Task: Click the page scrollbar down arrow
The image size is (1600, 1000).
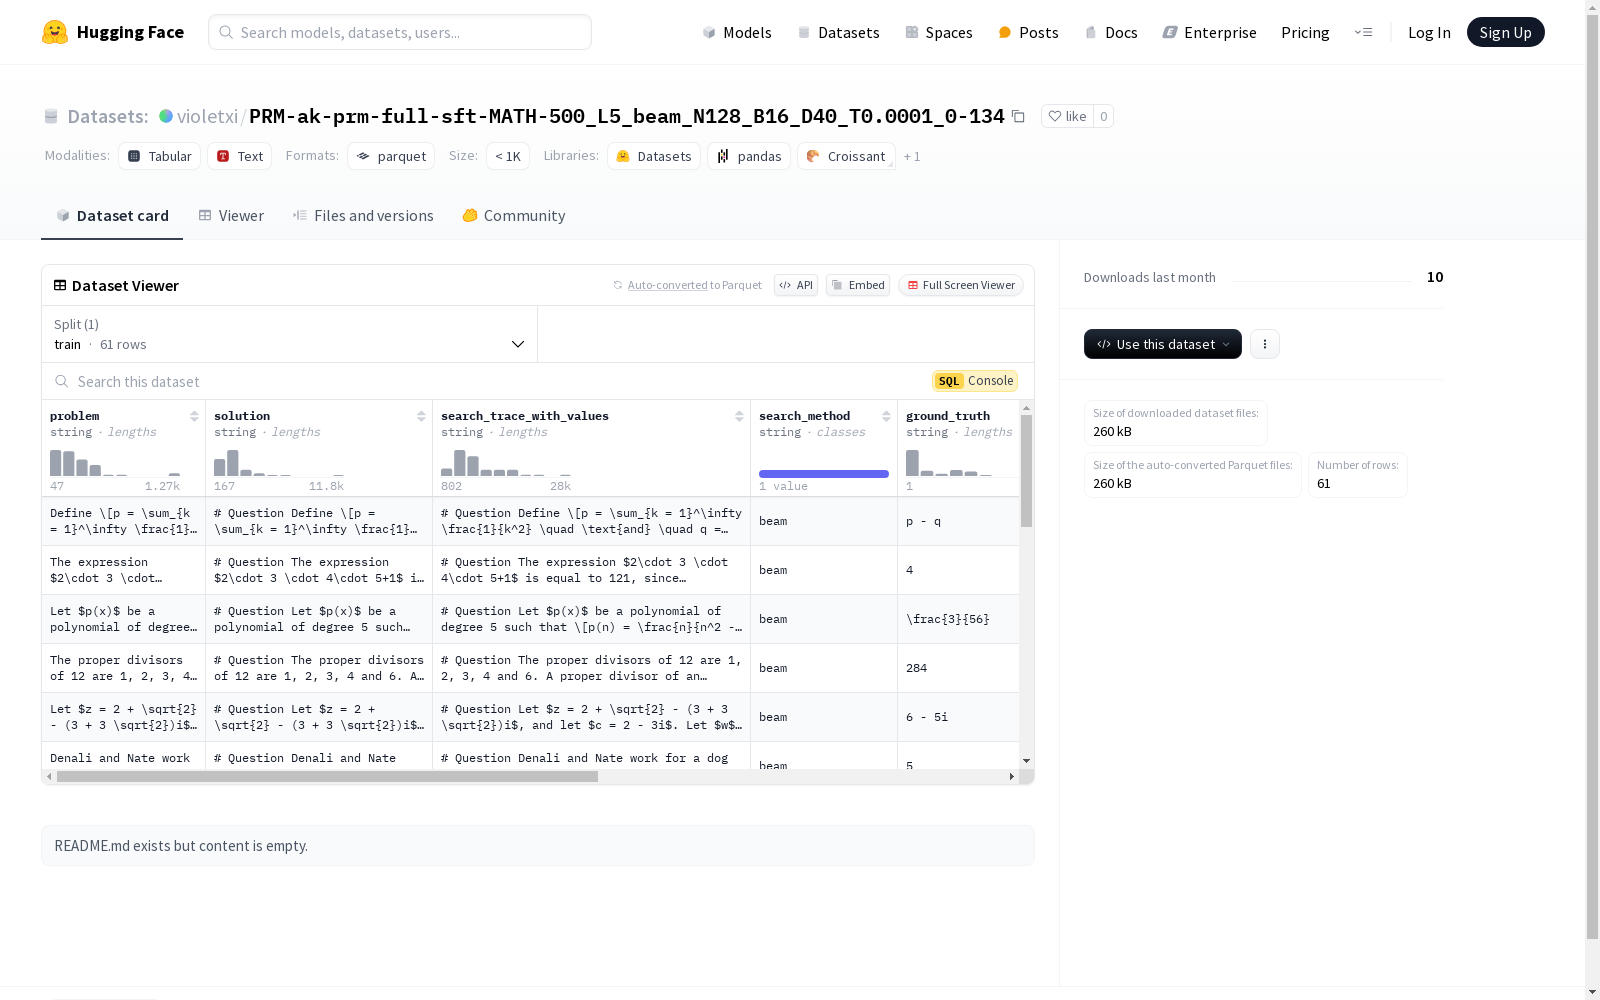Action: pos(1592,992)
